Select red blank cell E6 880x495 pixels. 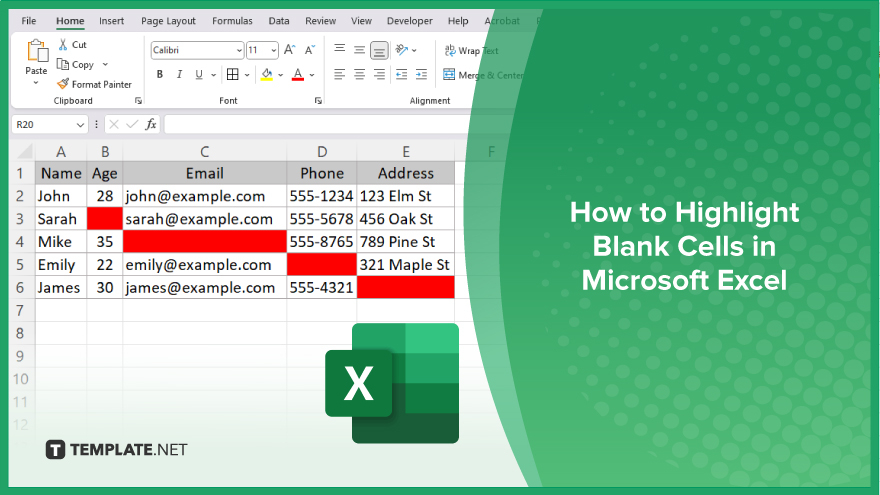click(405, 287)
